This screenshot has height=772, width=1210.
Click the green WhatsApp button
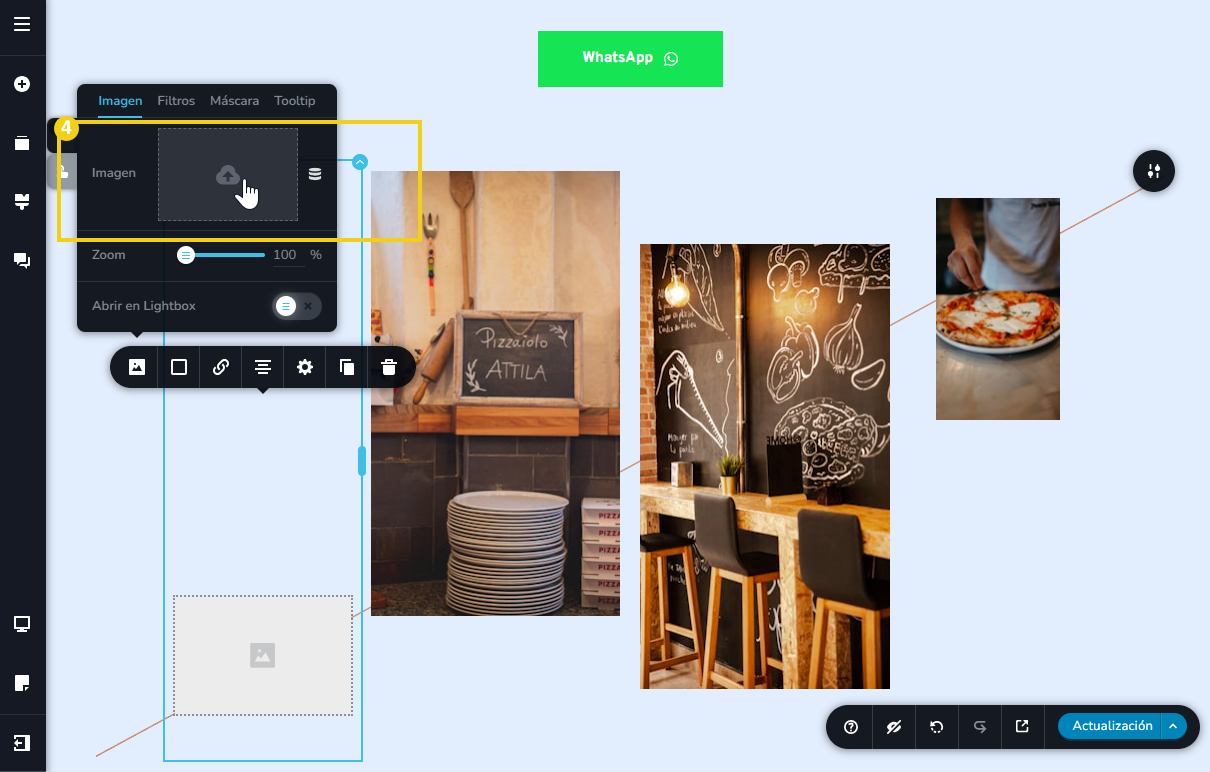click(x=630, y=59)
